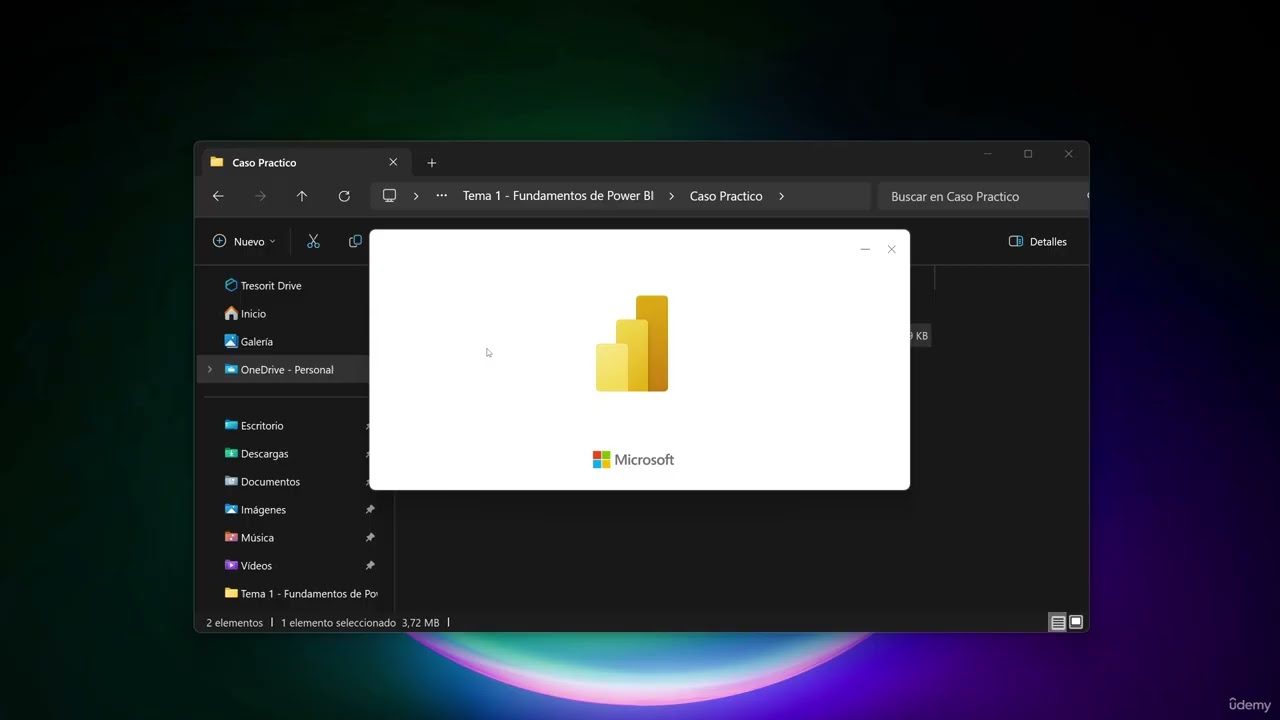Refresh the Caso Practico folder
This screenshot has height=720, width=1280.
pos(344,196)
